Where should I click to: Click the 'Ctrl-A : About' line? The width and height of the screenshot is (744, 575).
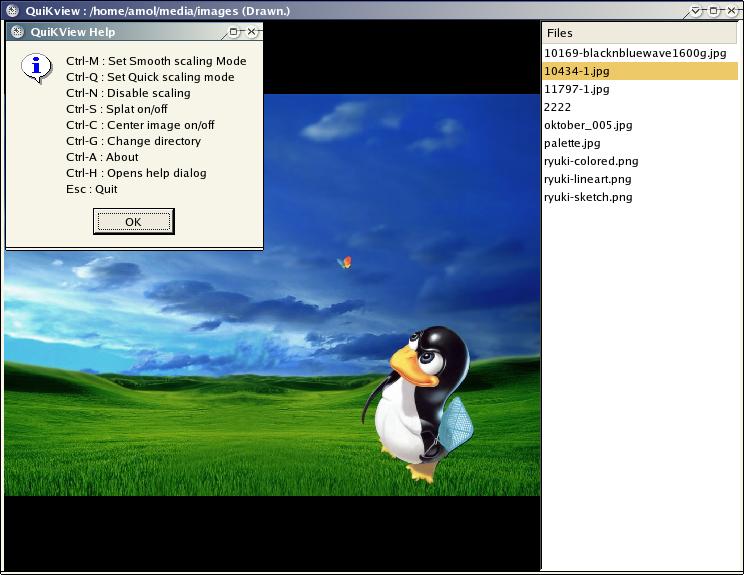102,157
